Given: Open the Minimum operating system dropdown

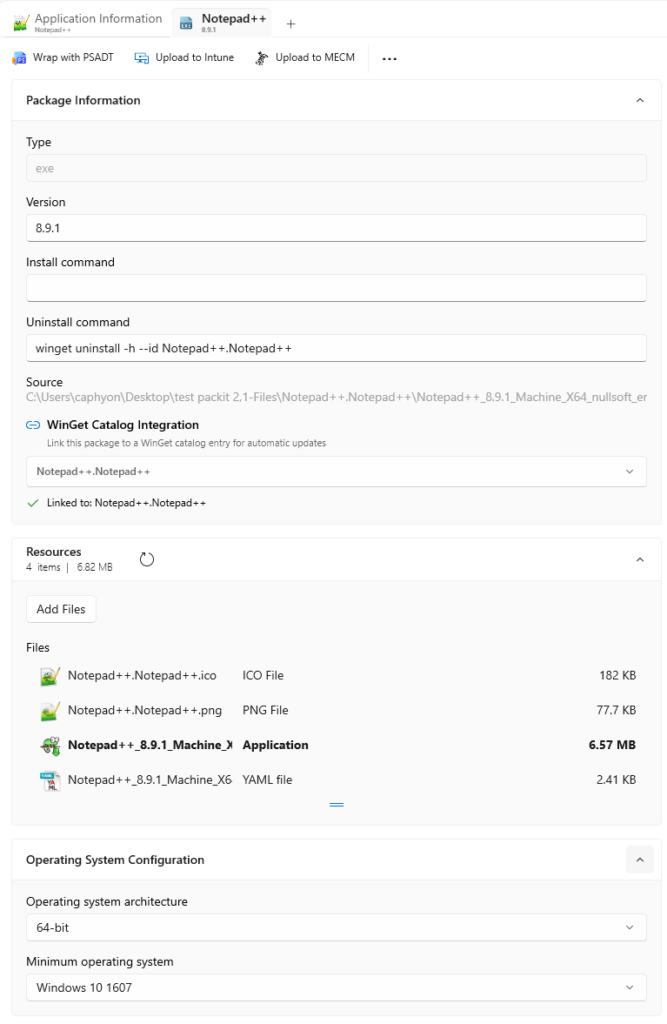Looking at the screenshot, I should (x=336, y=987).
